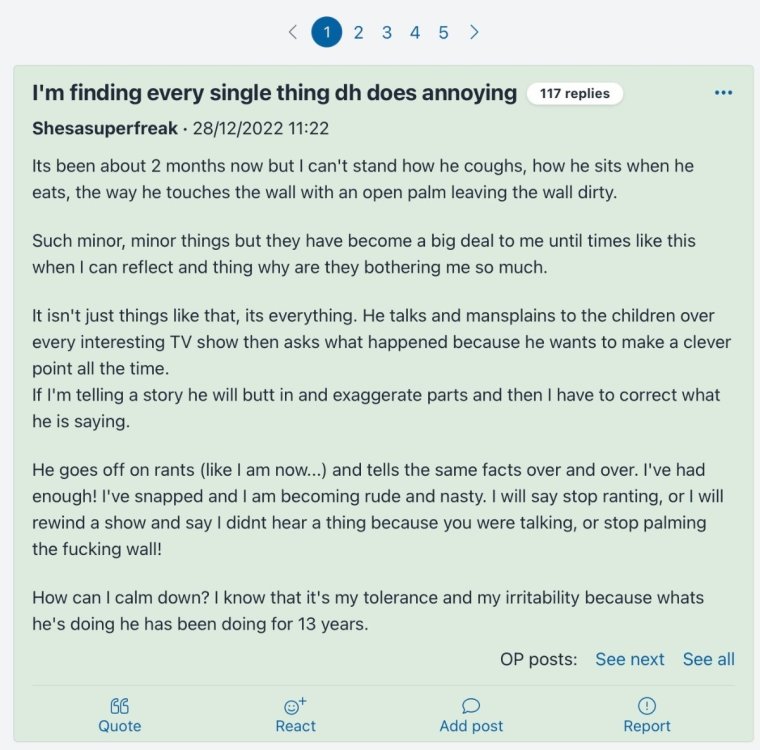Click the Quote speech marks icon
The image size is (760, 750).
click(x=119, y=706)
